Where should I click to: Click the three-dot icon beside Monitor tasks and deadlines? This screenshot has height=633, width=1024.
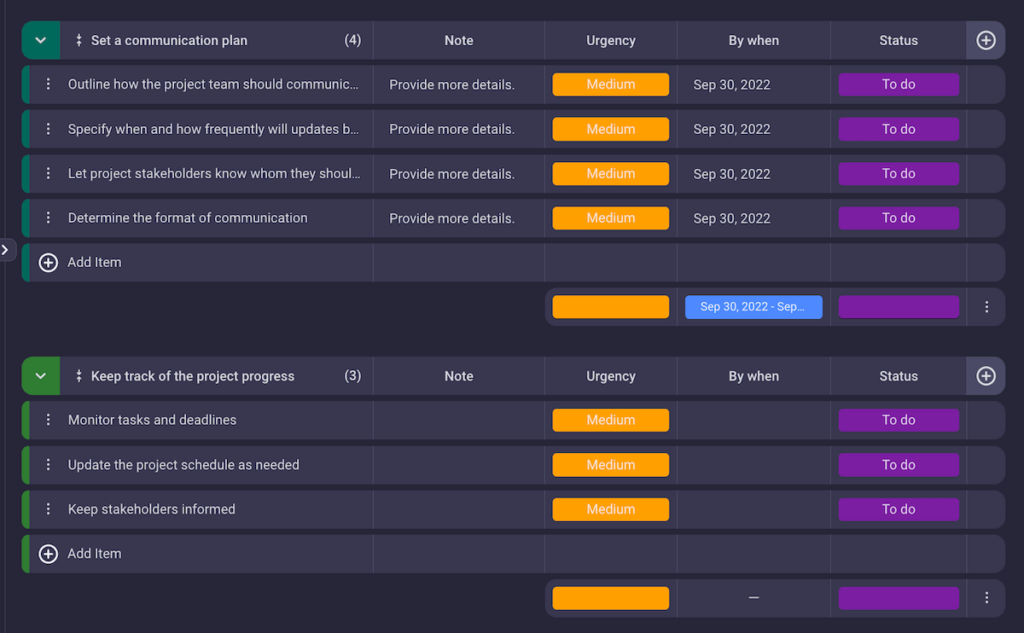pyautogui.click(x=47, y=419)
